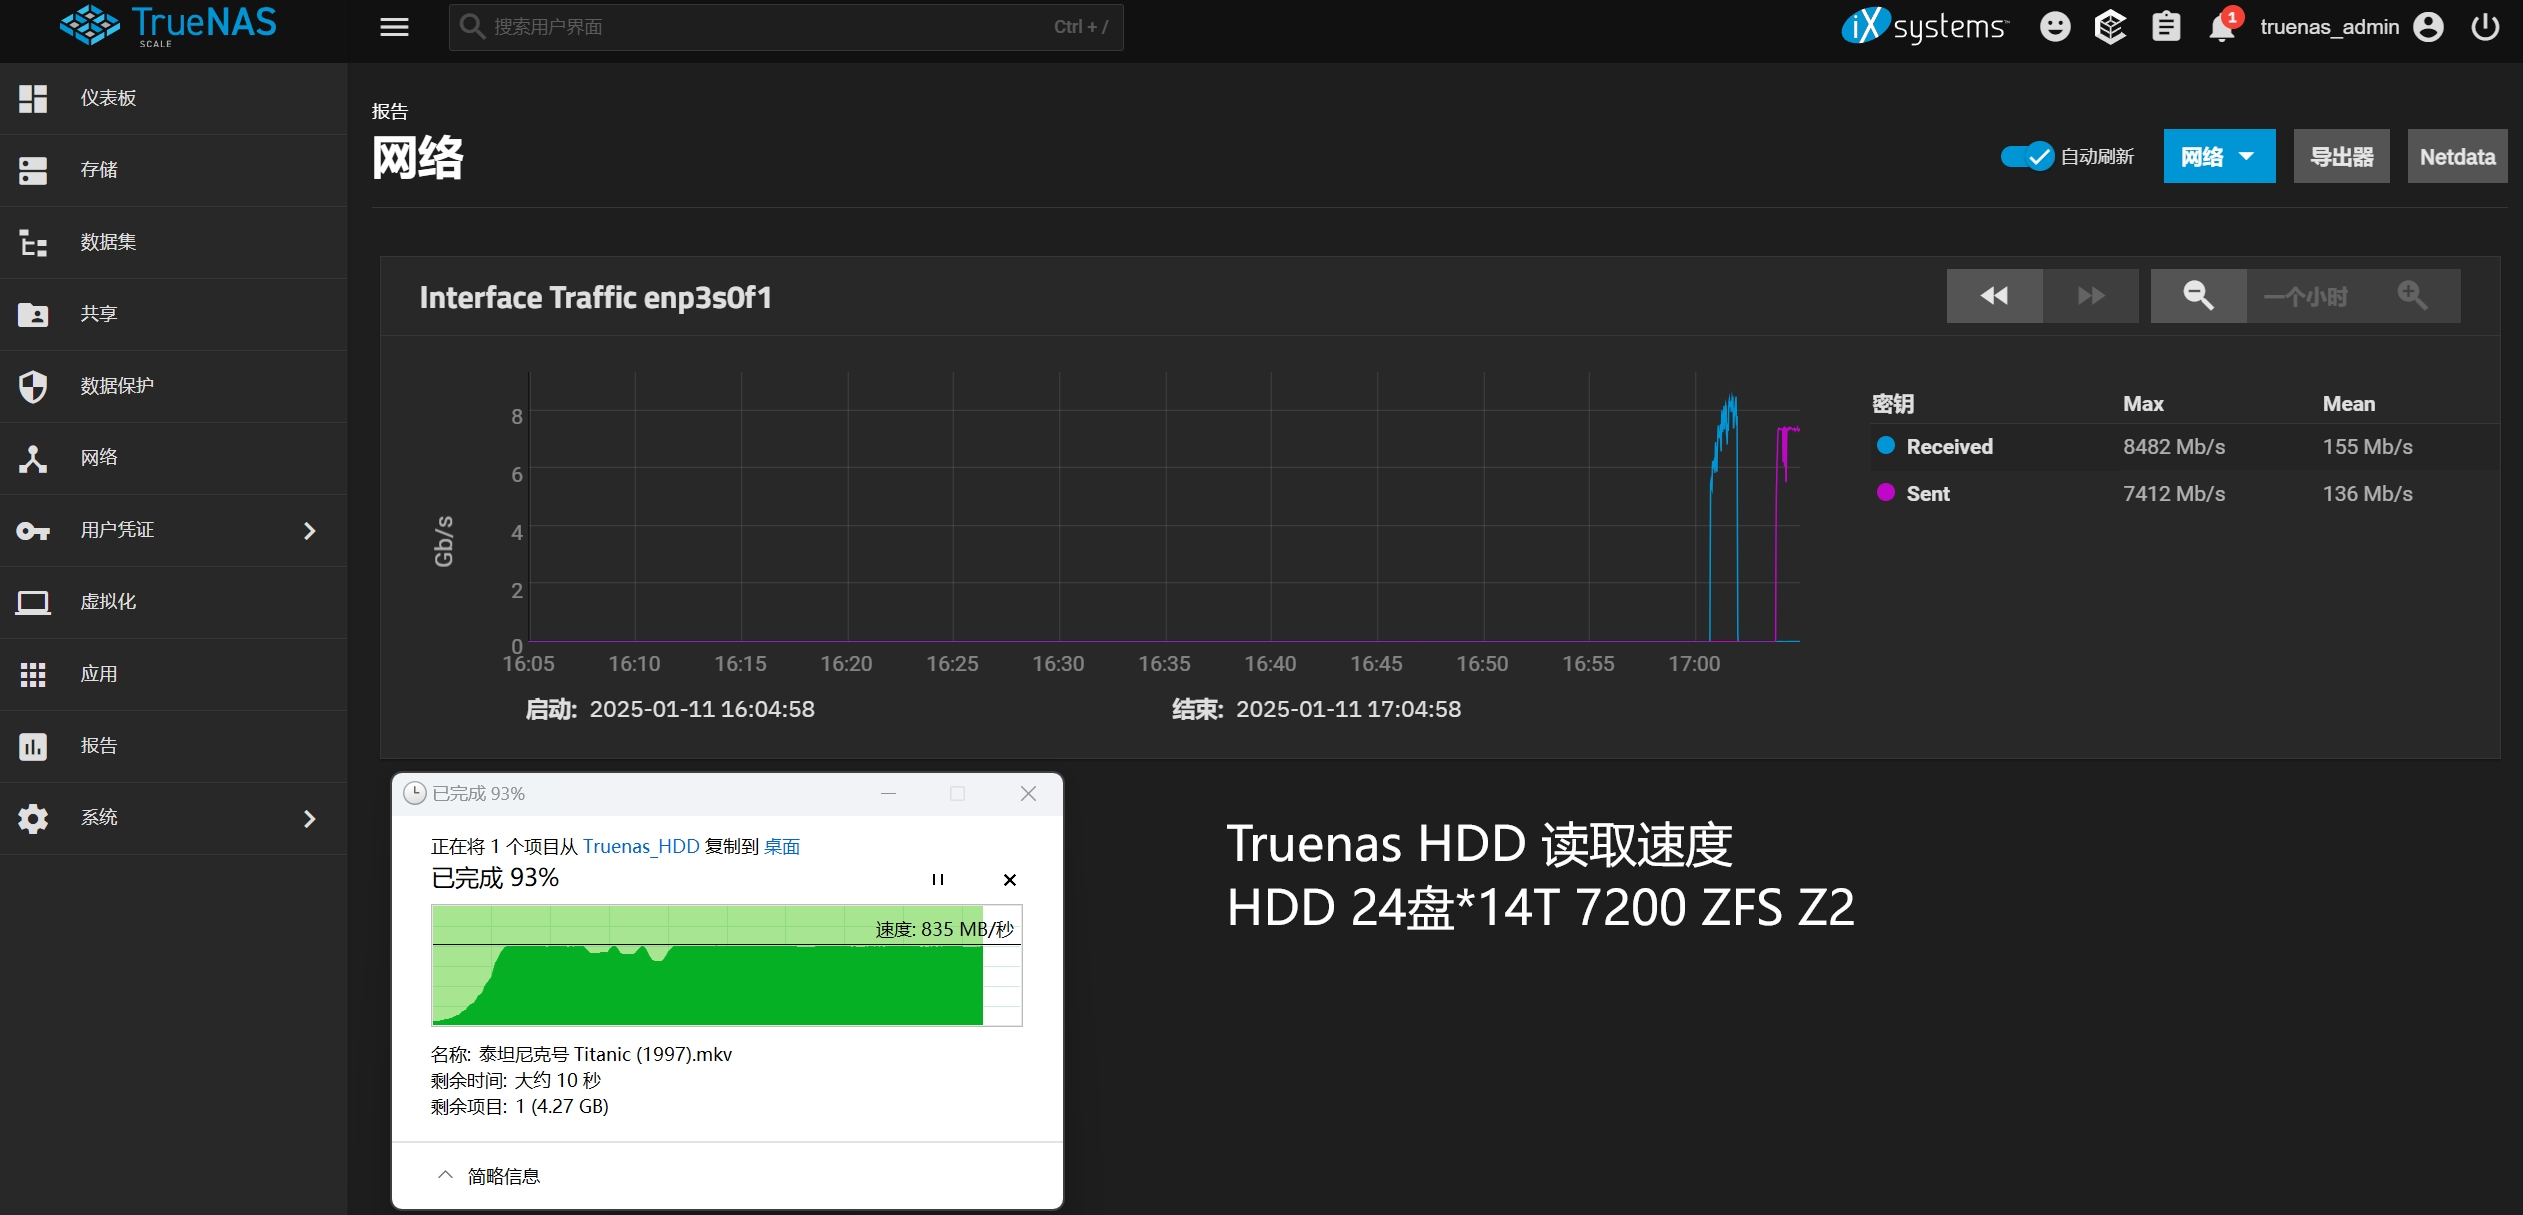Viewport: 2523px width, 1215px height.
Task: Open the Truenas_HDD source link
Action: point(641,847)
